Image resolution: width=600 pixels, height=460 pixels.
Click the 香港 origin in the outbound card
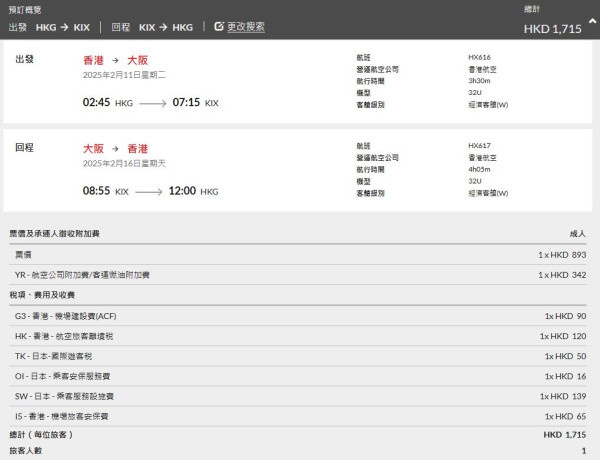coord(93,60)
